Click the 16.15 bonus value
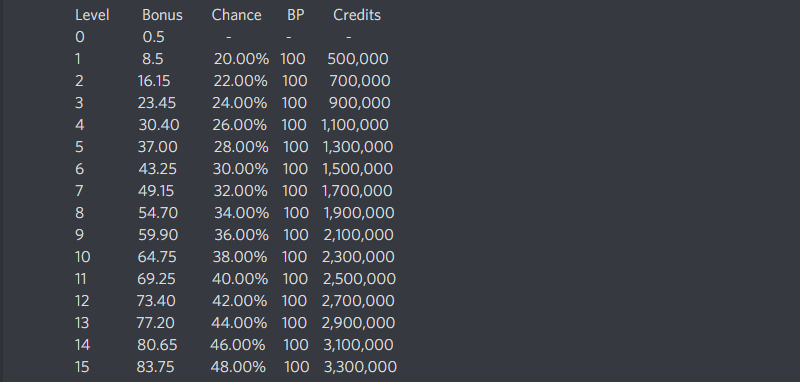 point(154,81)
